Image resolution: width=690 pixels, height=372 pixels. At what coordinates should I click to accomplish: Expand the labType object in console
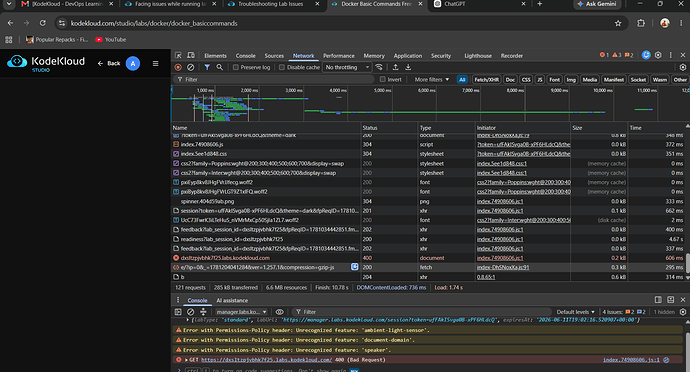(x=188, y=320)
